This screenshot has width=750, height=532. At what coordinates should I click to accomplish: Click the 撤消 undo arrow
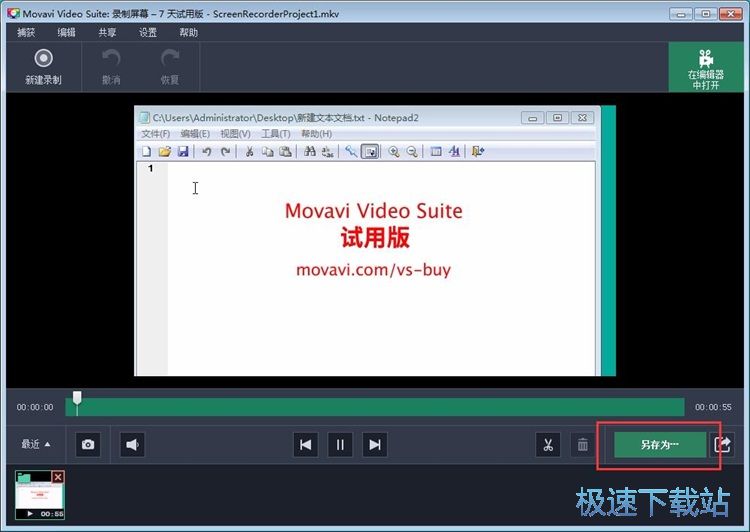coord(111,66)
